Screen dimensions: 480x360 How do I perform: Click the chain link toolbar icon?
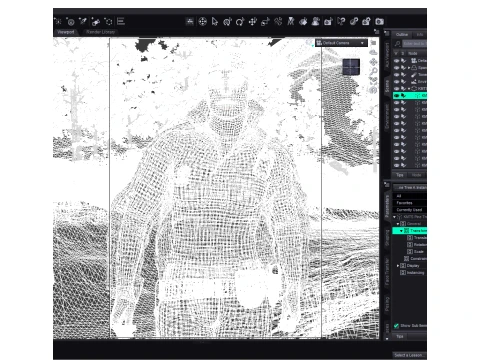pyautogui.click(x=354, y=22)
